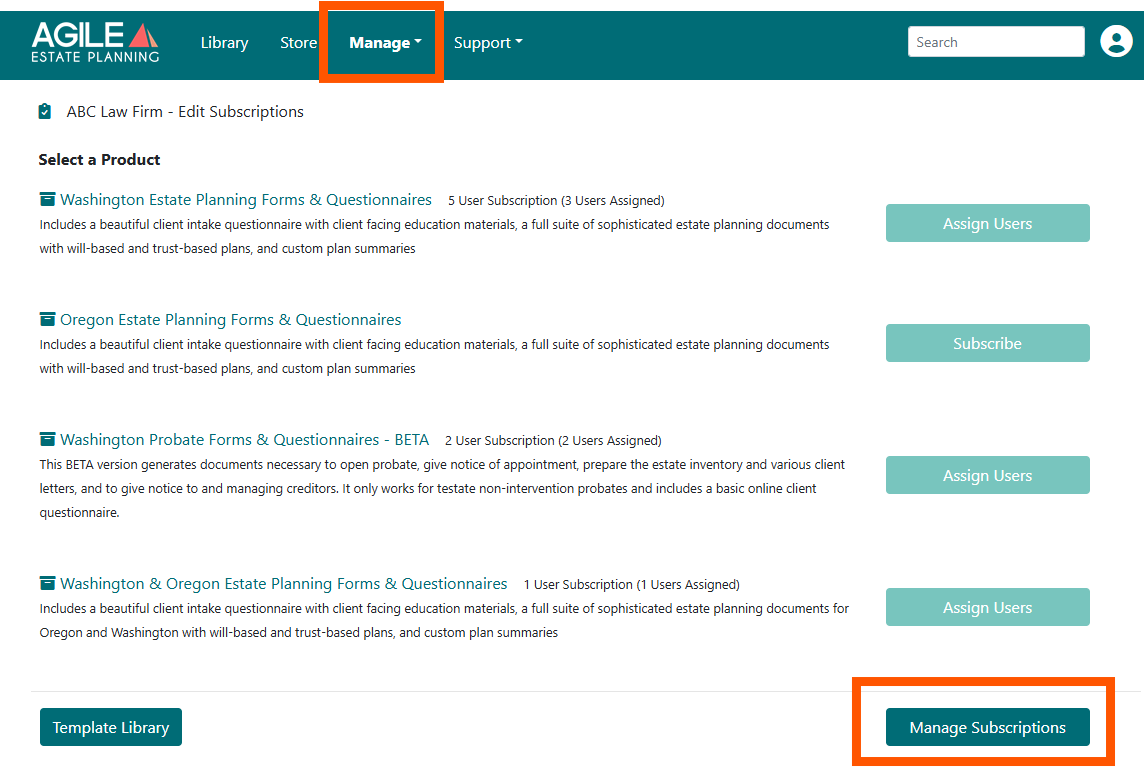1144x780 pixels.
Task: Click the '5 User Subscription (3 Users Assigned)' text
Action: click(556, 201)
